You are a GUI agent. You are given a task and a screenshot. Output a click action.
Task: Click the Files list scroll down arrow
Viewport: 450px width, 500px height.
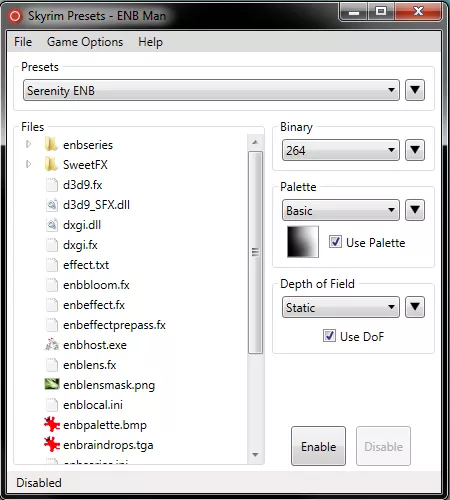click(x=255, y=455)
